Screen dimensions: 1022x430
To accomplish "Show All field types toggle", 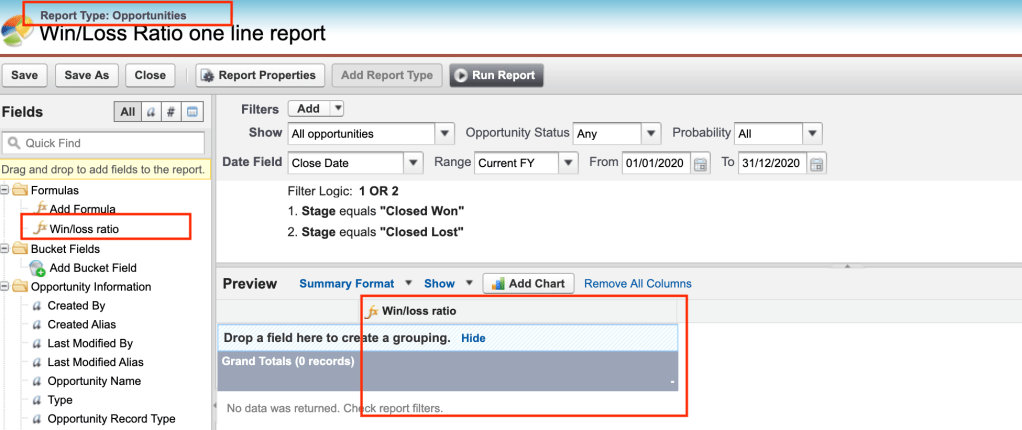I will pyautogui.click(x=127, y=112).
